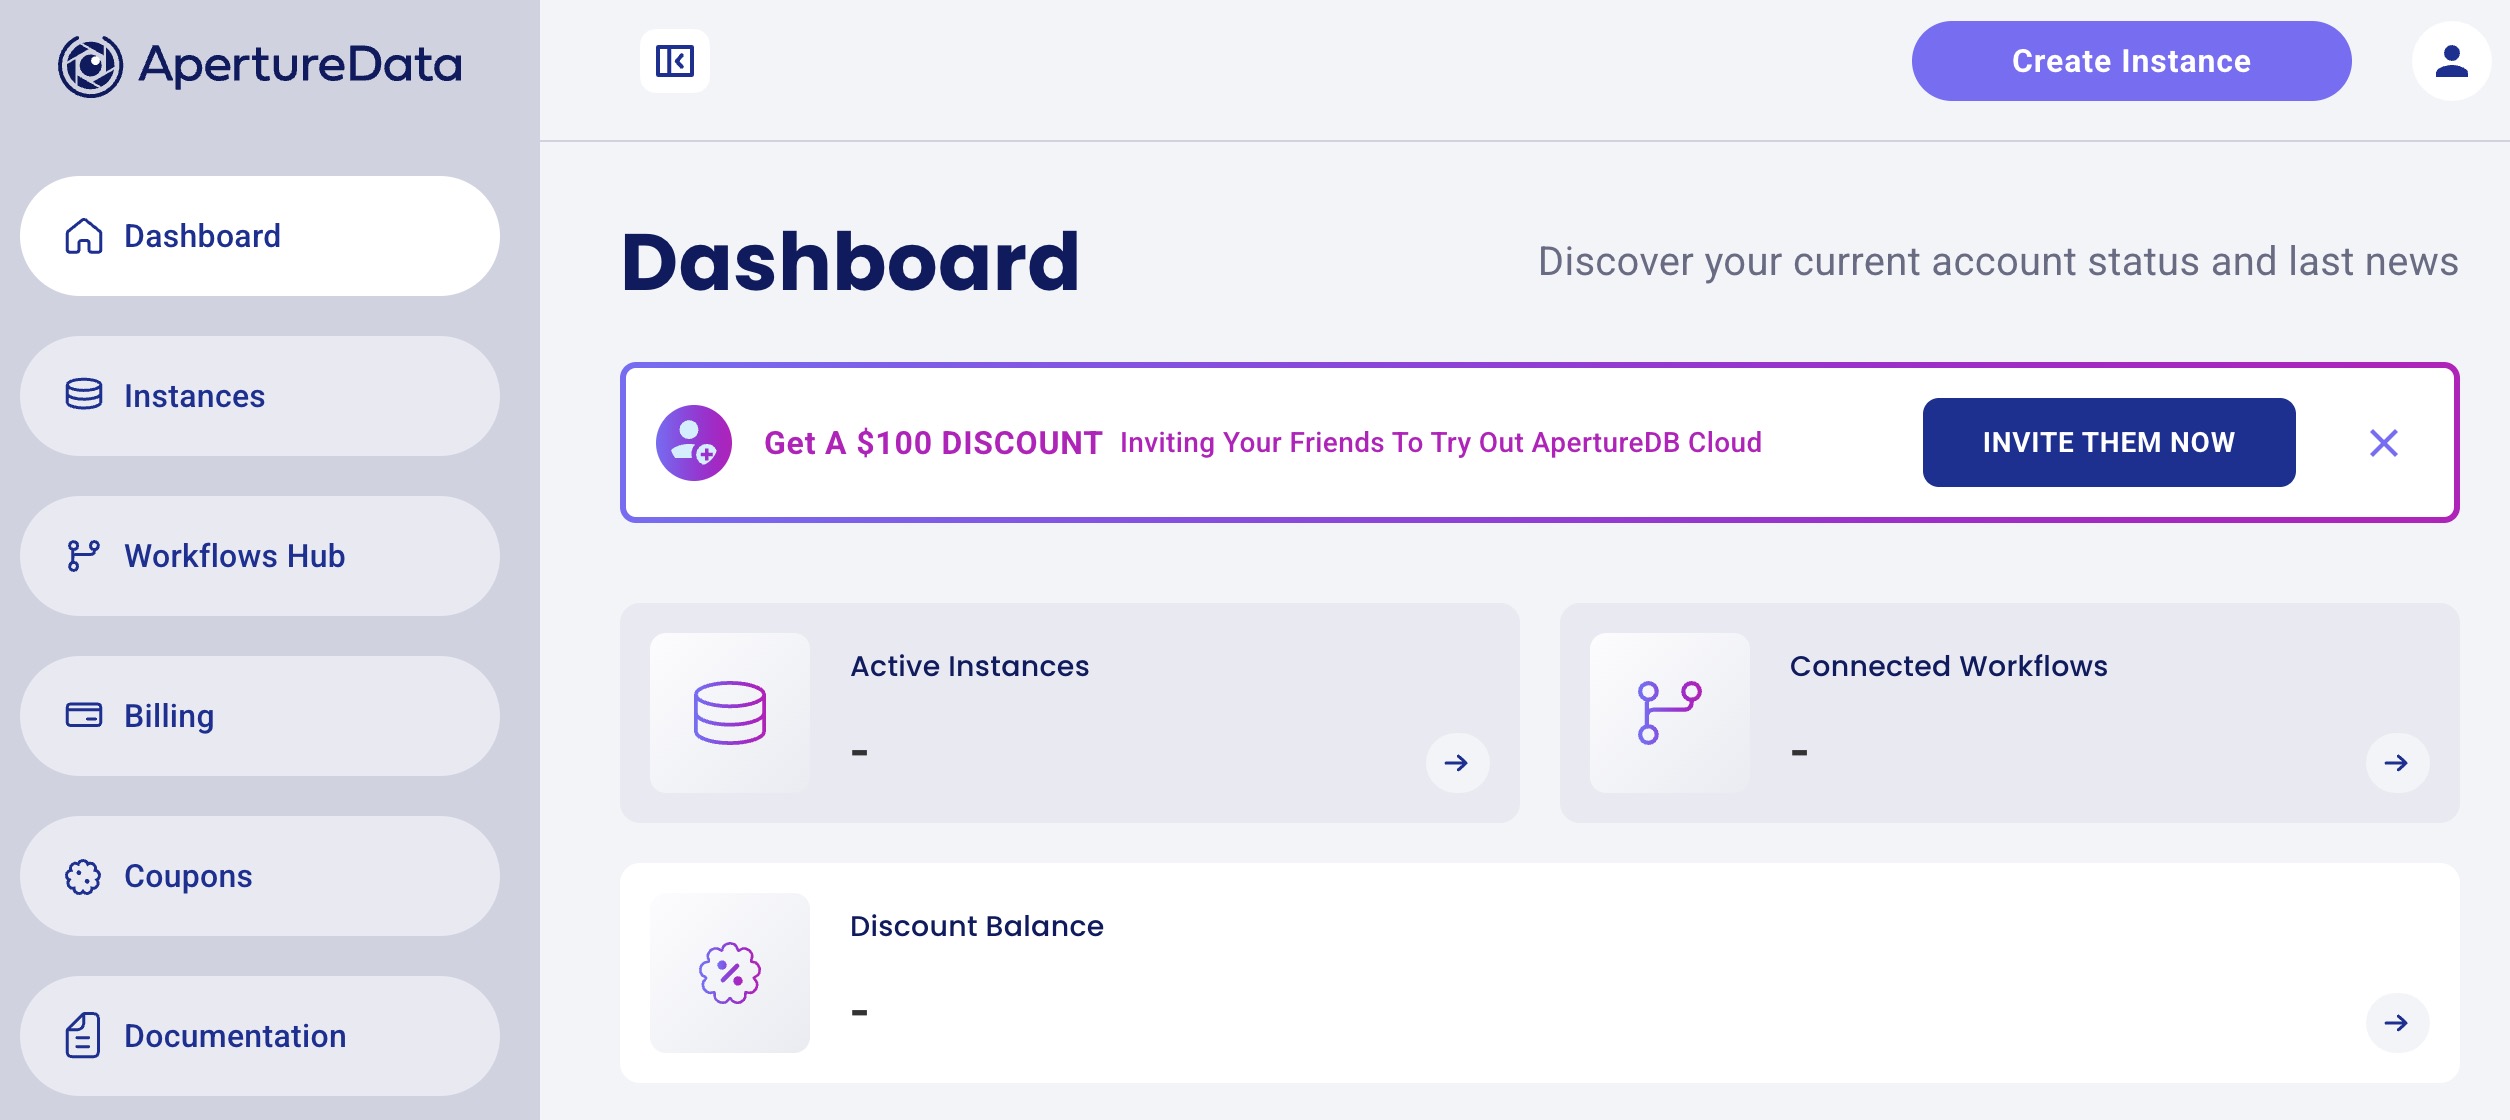Viewport: 2510px width, 1120px height.
Task: Dismiss the $100 discount banner
Action: coord(2384,442)
